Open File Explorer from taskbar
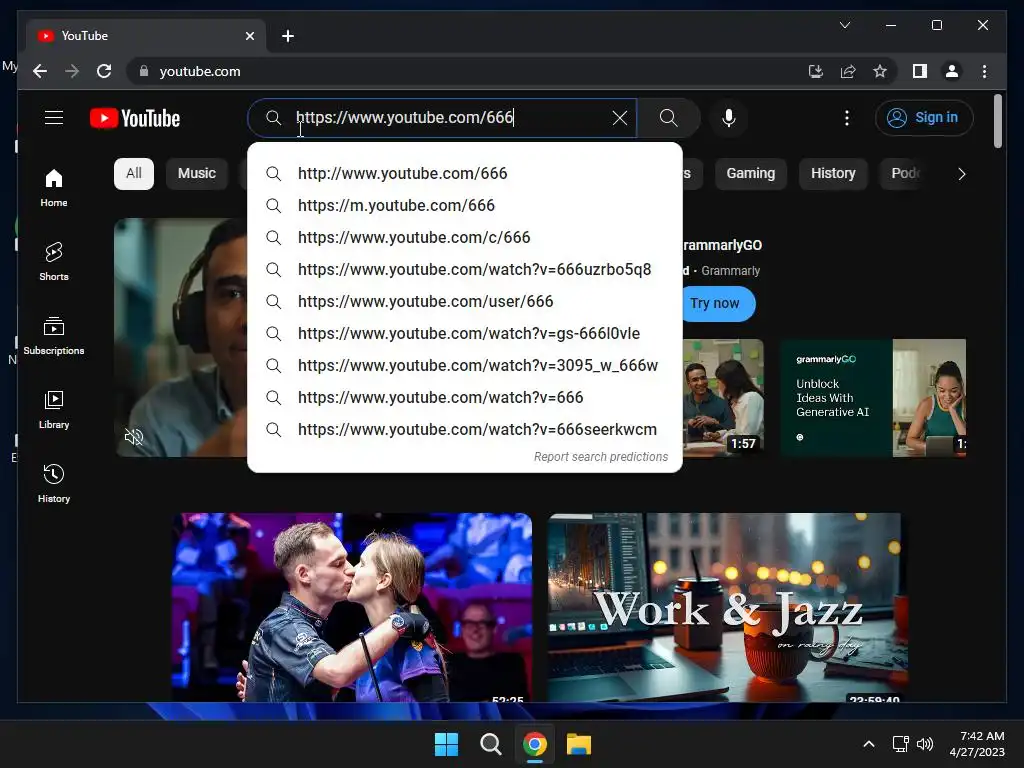This screenshot has width=1024, height=768. 579,744
